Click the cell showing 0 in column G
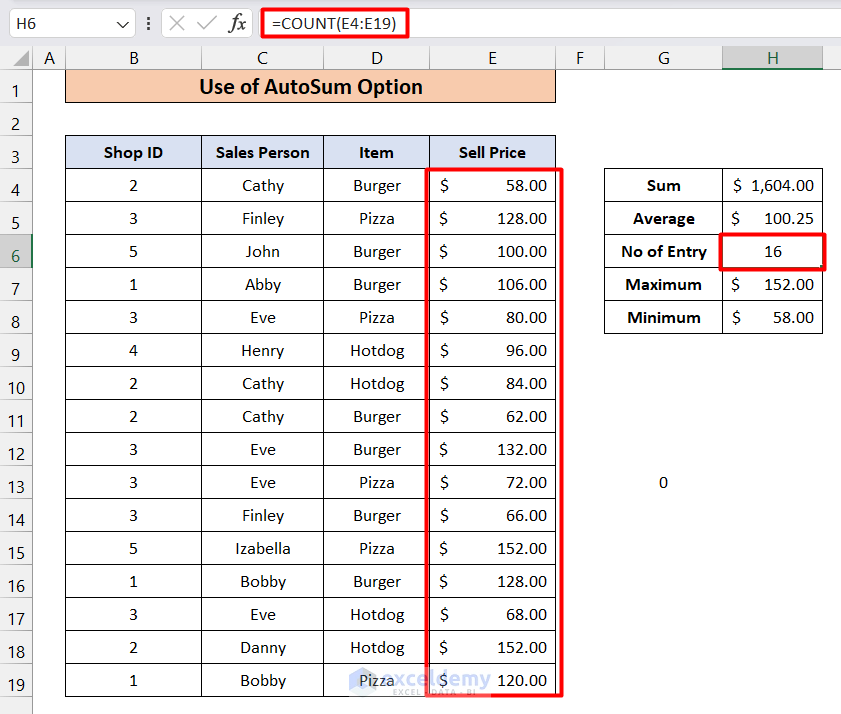 663,483
